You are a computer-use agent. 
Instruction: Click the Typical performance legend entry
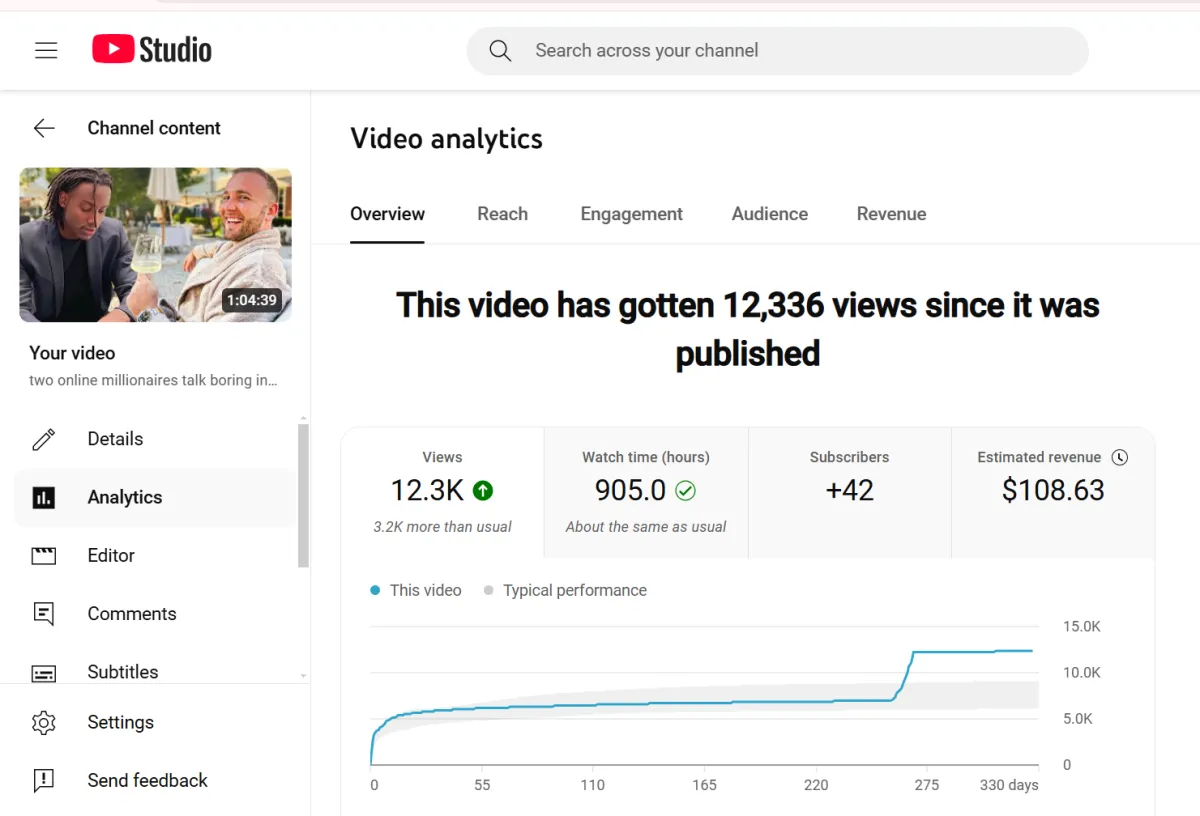pos(565,590)
